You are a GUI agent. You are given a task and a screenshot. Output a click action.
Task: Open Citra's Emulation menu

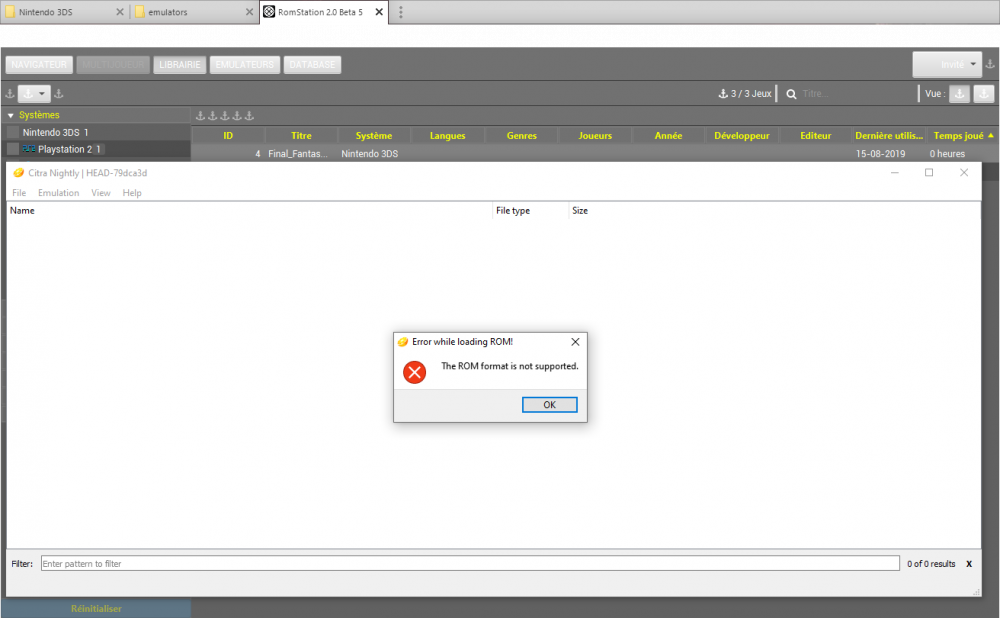(x=59, y=193)
